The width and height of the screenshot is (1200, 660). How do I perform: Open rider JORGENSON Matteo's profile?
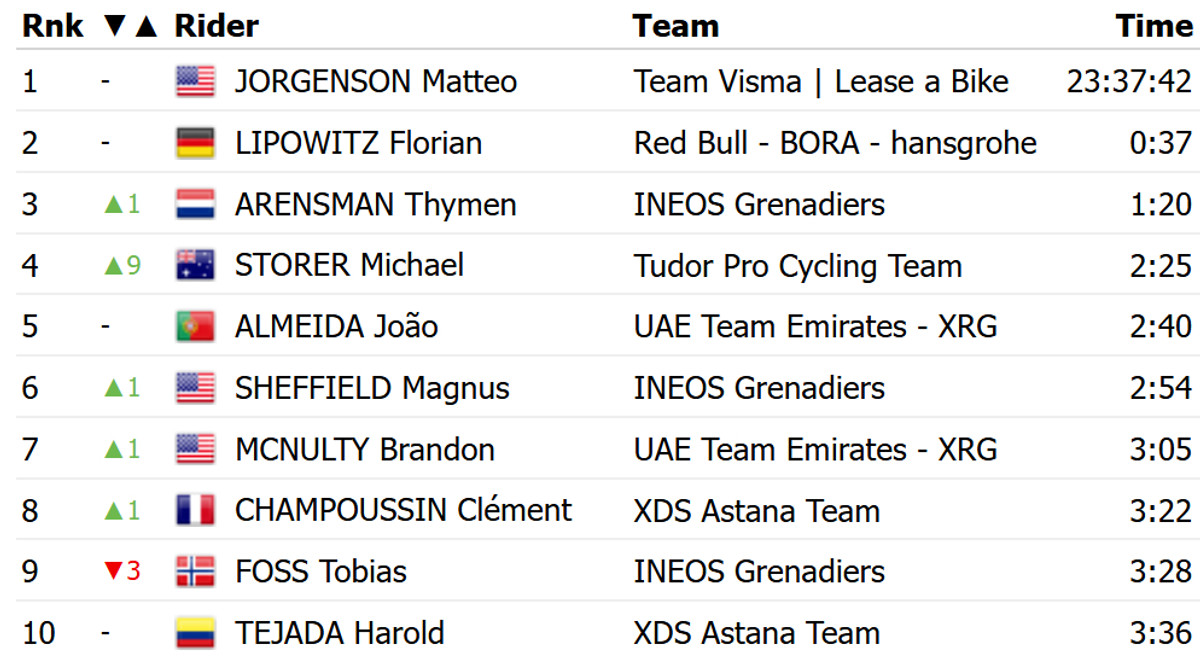tap(375, 81)
